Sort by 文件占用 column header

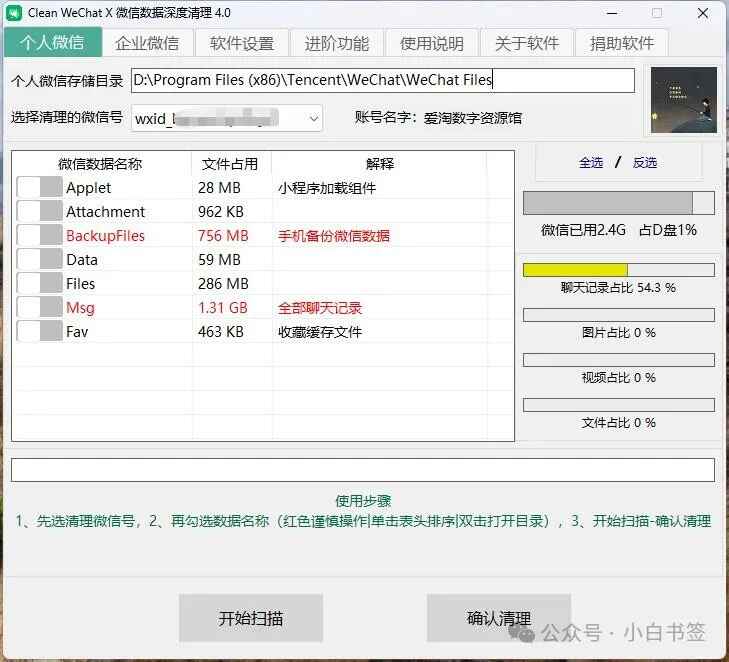(231, 164)
